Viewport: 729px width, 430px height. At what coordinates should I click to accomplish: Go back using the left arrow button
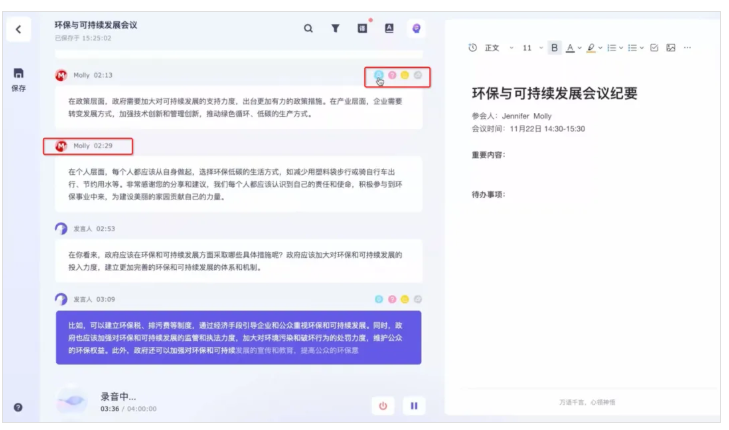[18, 29]
